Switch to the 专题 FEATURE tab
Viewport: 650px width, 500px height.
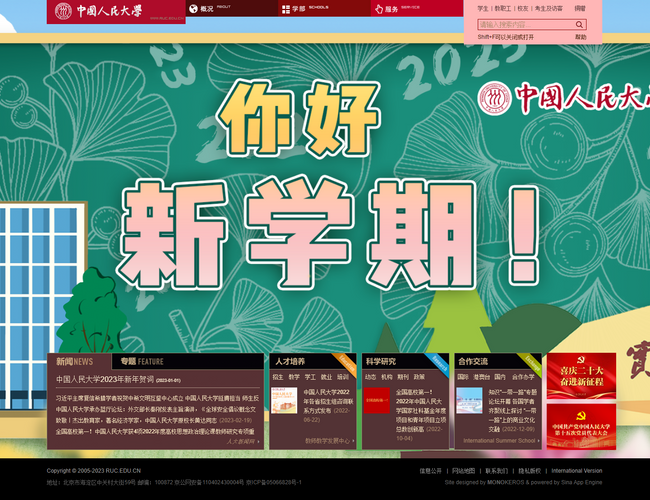(142, 361)
